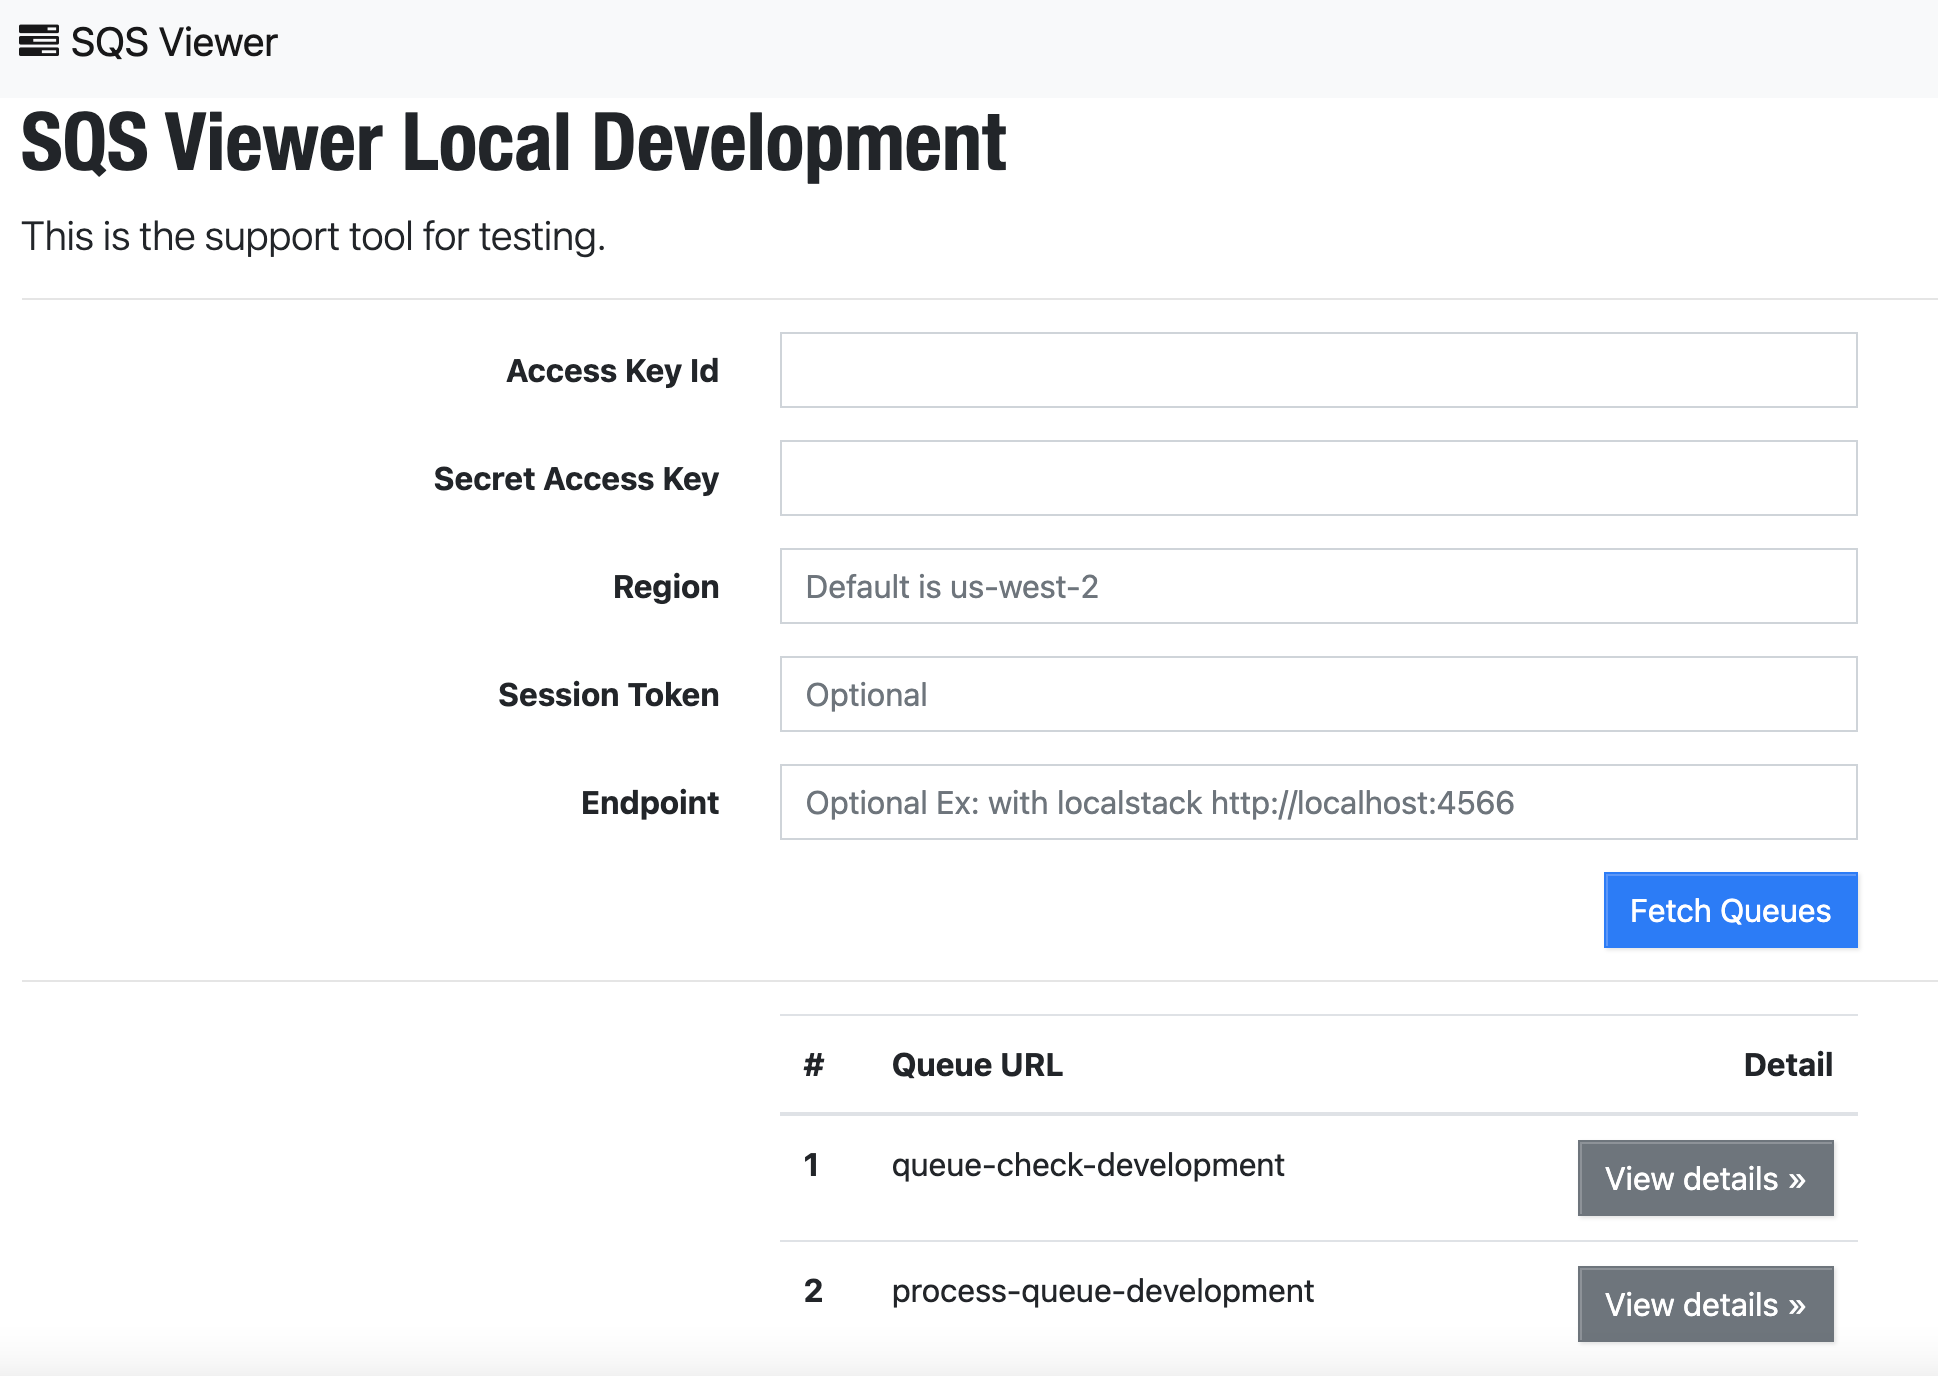The width and height of the screenshot is (1938, 1376).
Task: Click the support tool description text
Action: (314, 237)
